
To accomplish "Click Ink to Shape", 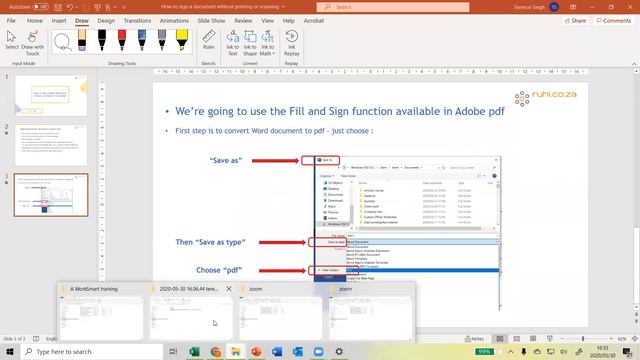I will point(250,43).
